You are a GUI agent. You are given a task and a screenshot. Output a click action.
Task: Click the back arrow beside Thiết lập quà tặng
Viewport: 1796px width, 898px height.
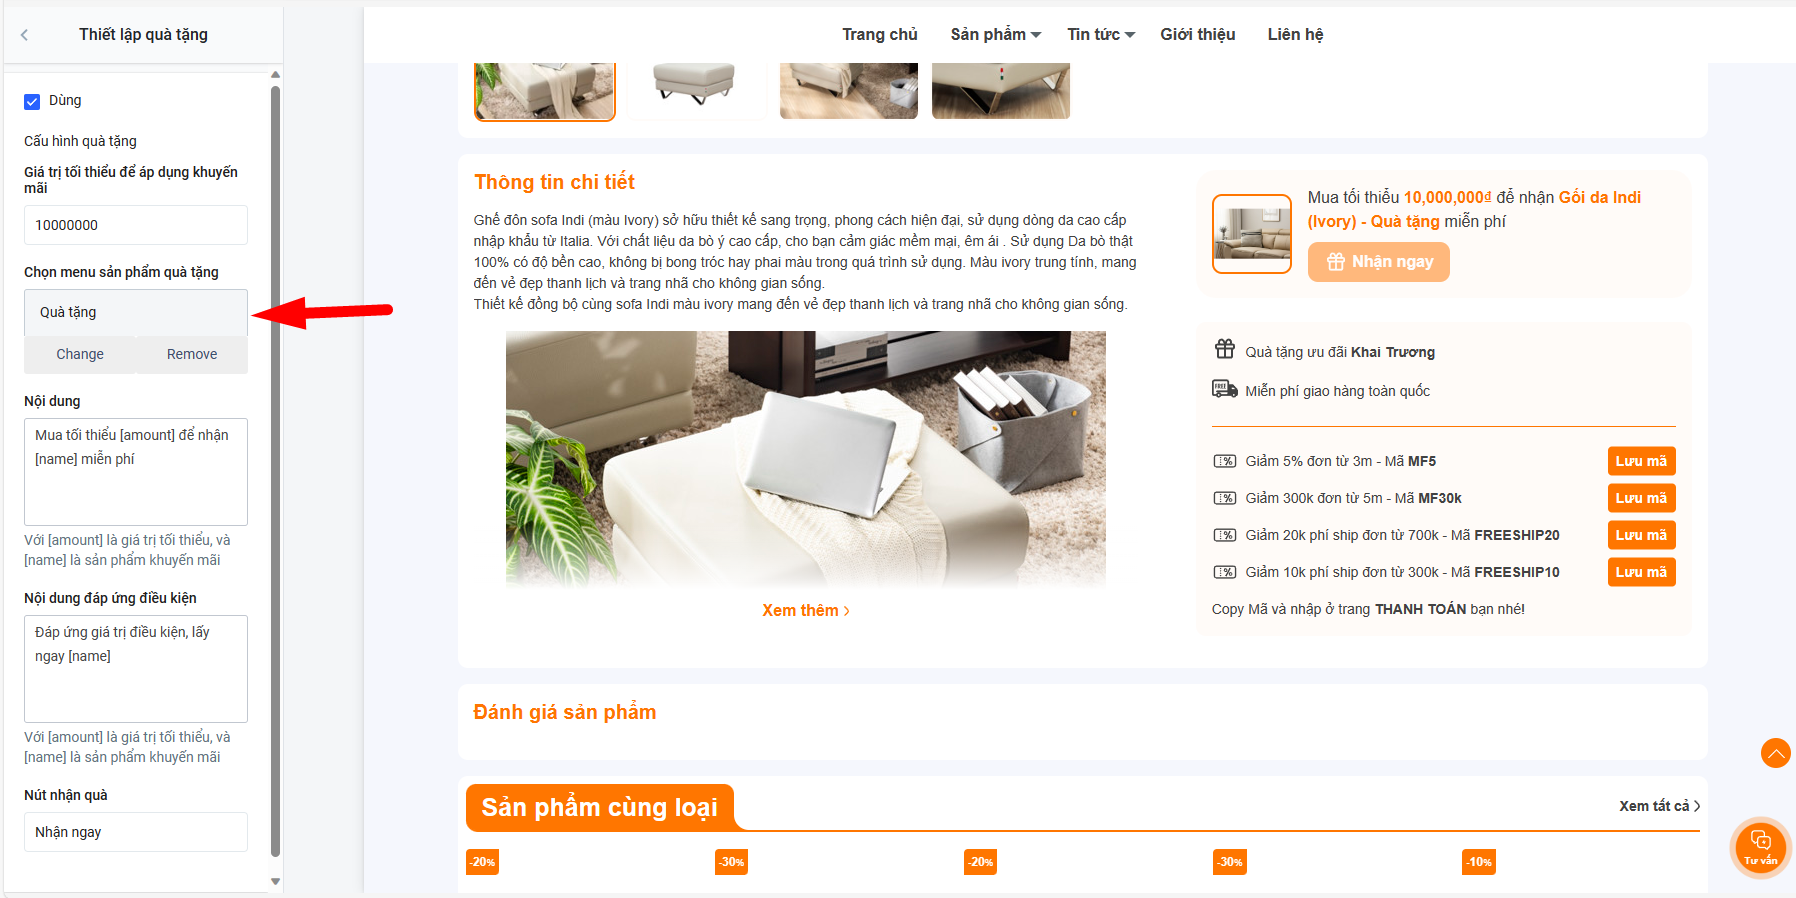pos(25,35)
